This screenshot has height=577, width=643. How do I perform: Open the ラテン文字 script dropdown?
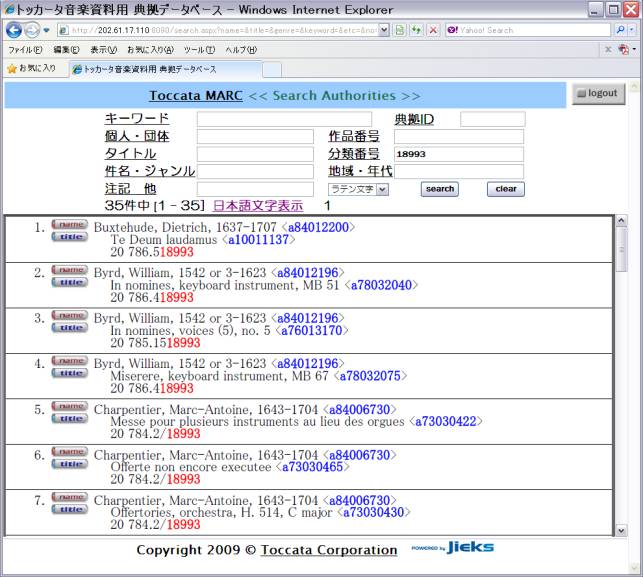(358, 189)
